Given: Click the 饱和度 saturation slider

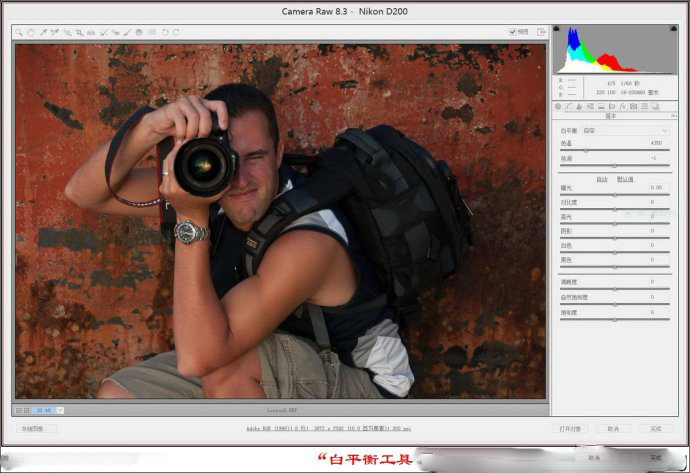Looking at the screenshot, I should (615, 320).
